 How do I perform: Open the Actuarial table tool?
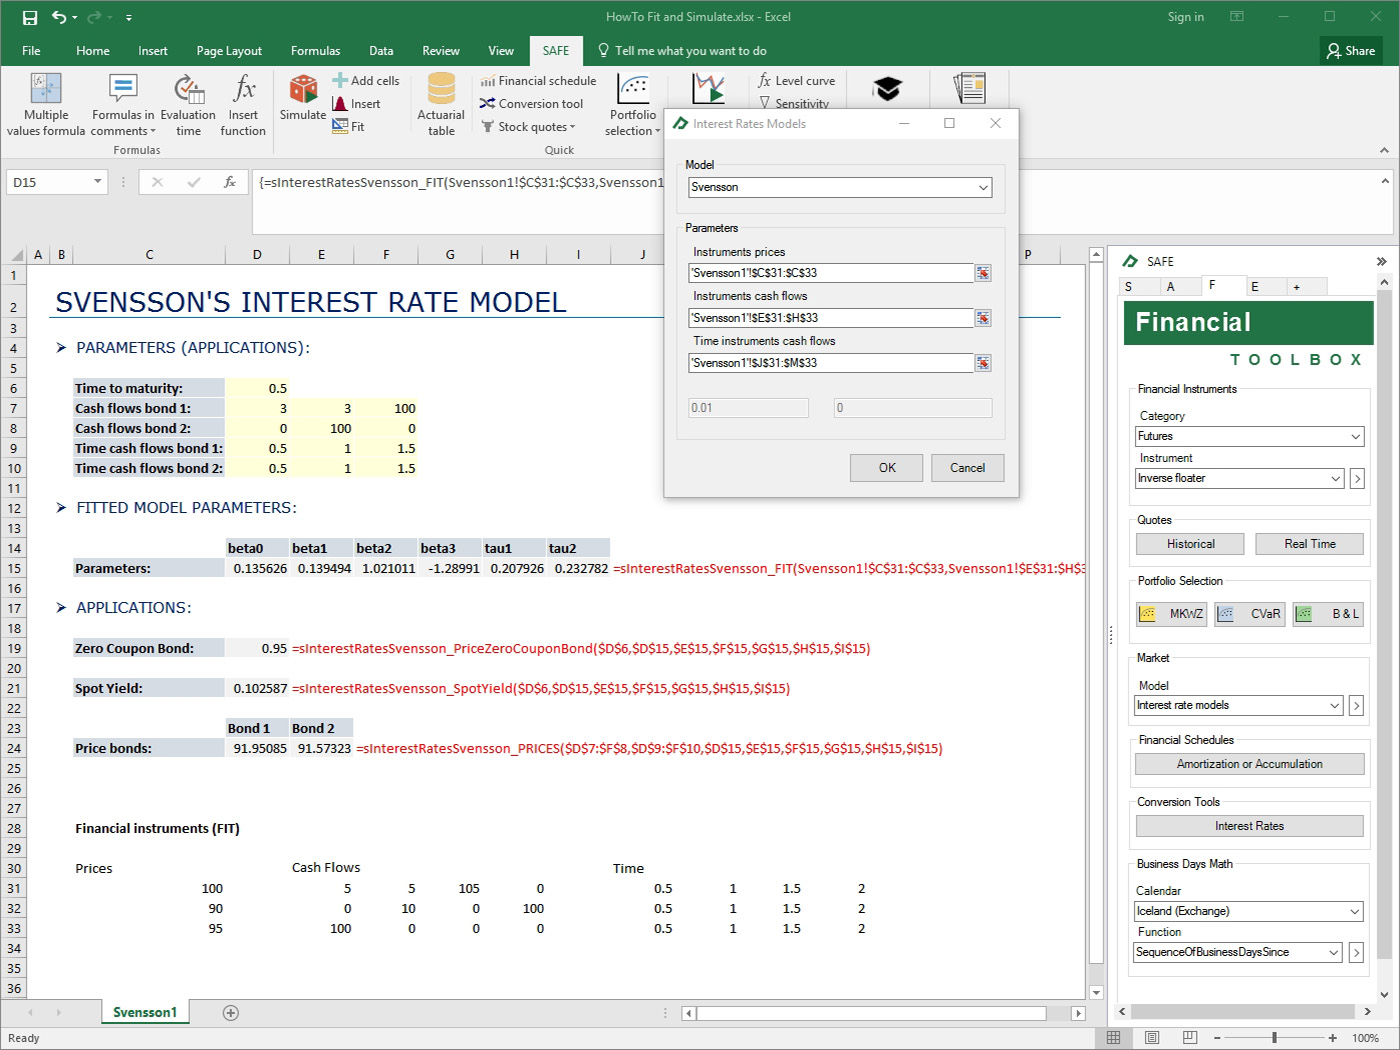(441, 105)
